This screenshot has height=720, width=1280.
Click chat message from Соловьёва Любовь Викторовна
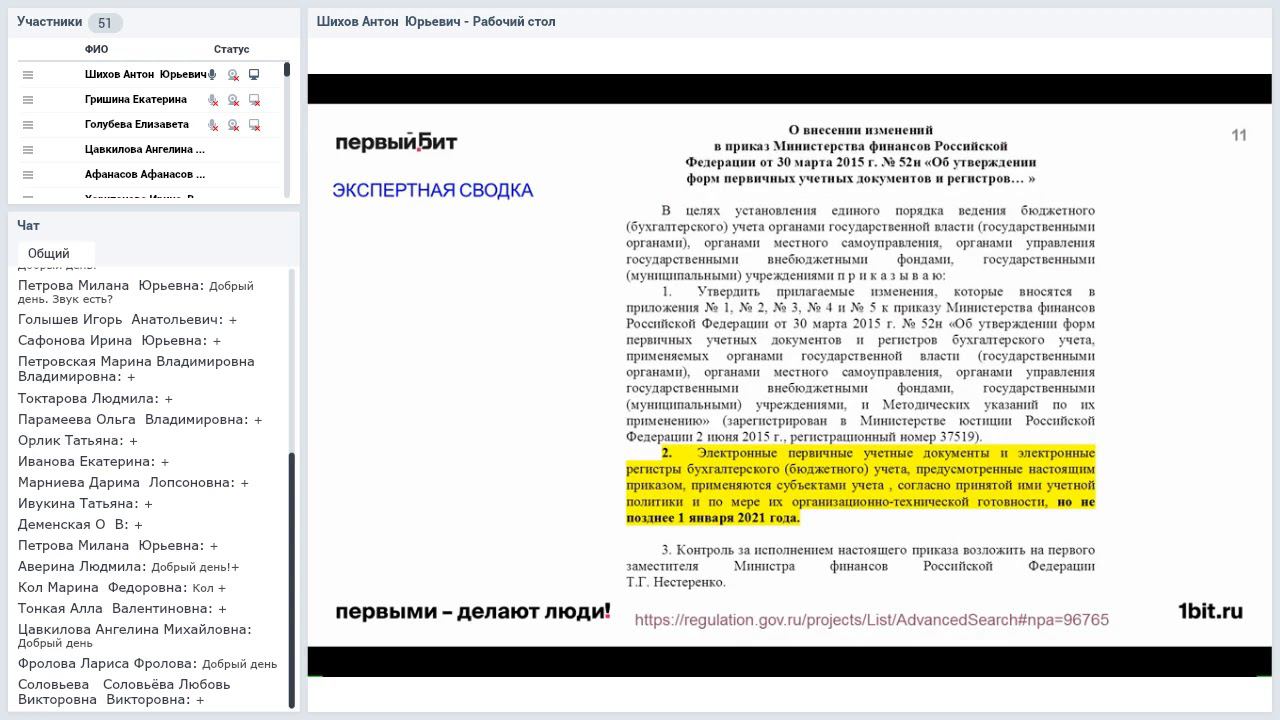(124, 692)
